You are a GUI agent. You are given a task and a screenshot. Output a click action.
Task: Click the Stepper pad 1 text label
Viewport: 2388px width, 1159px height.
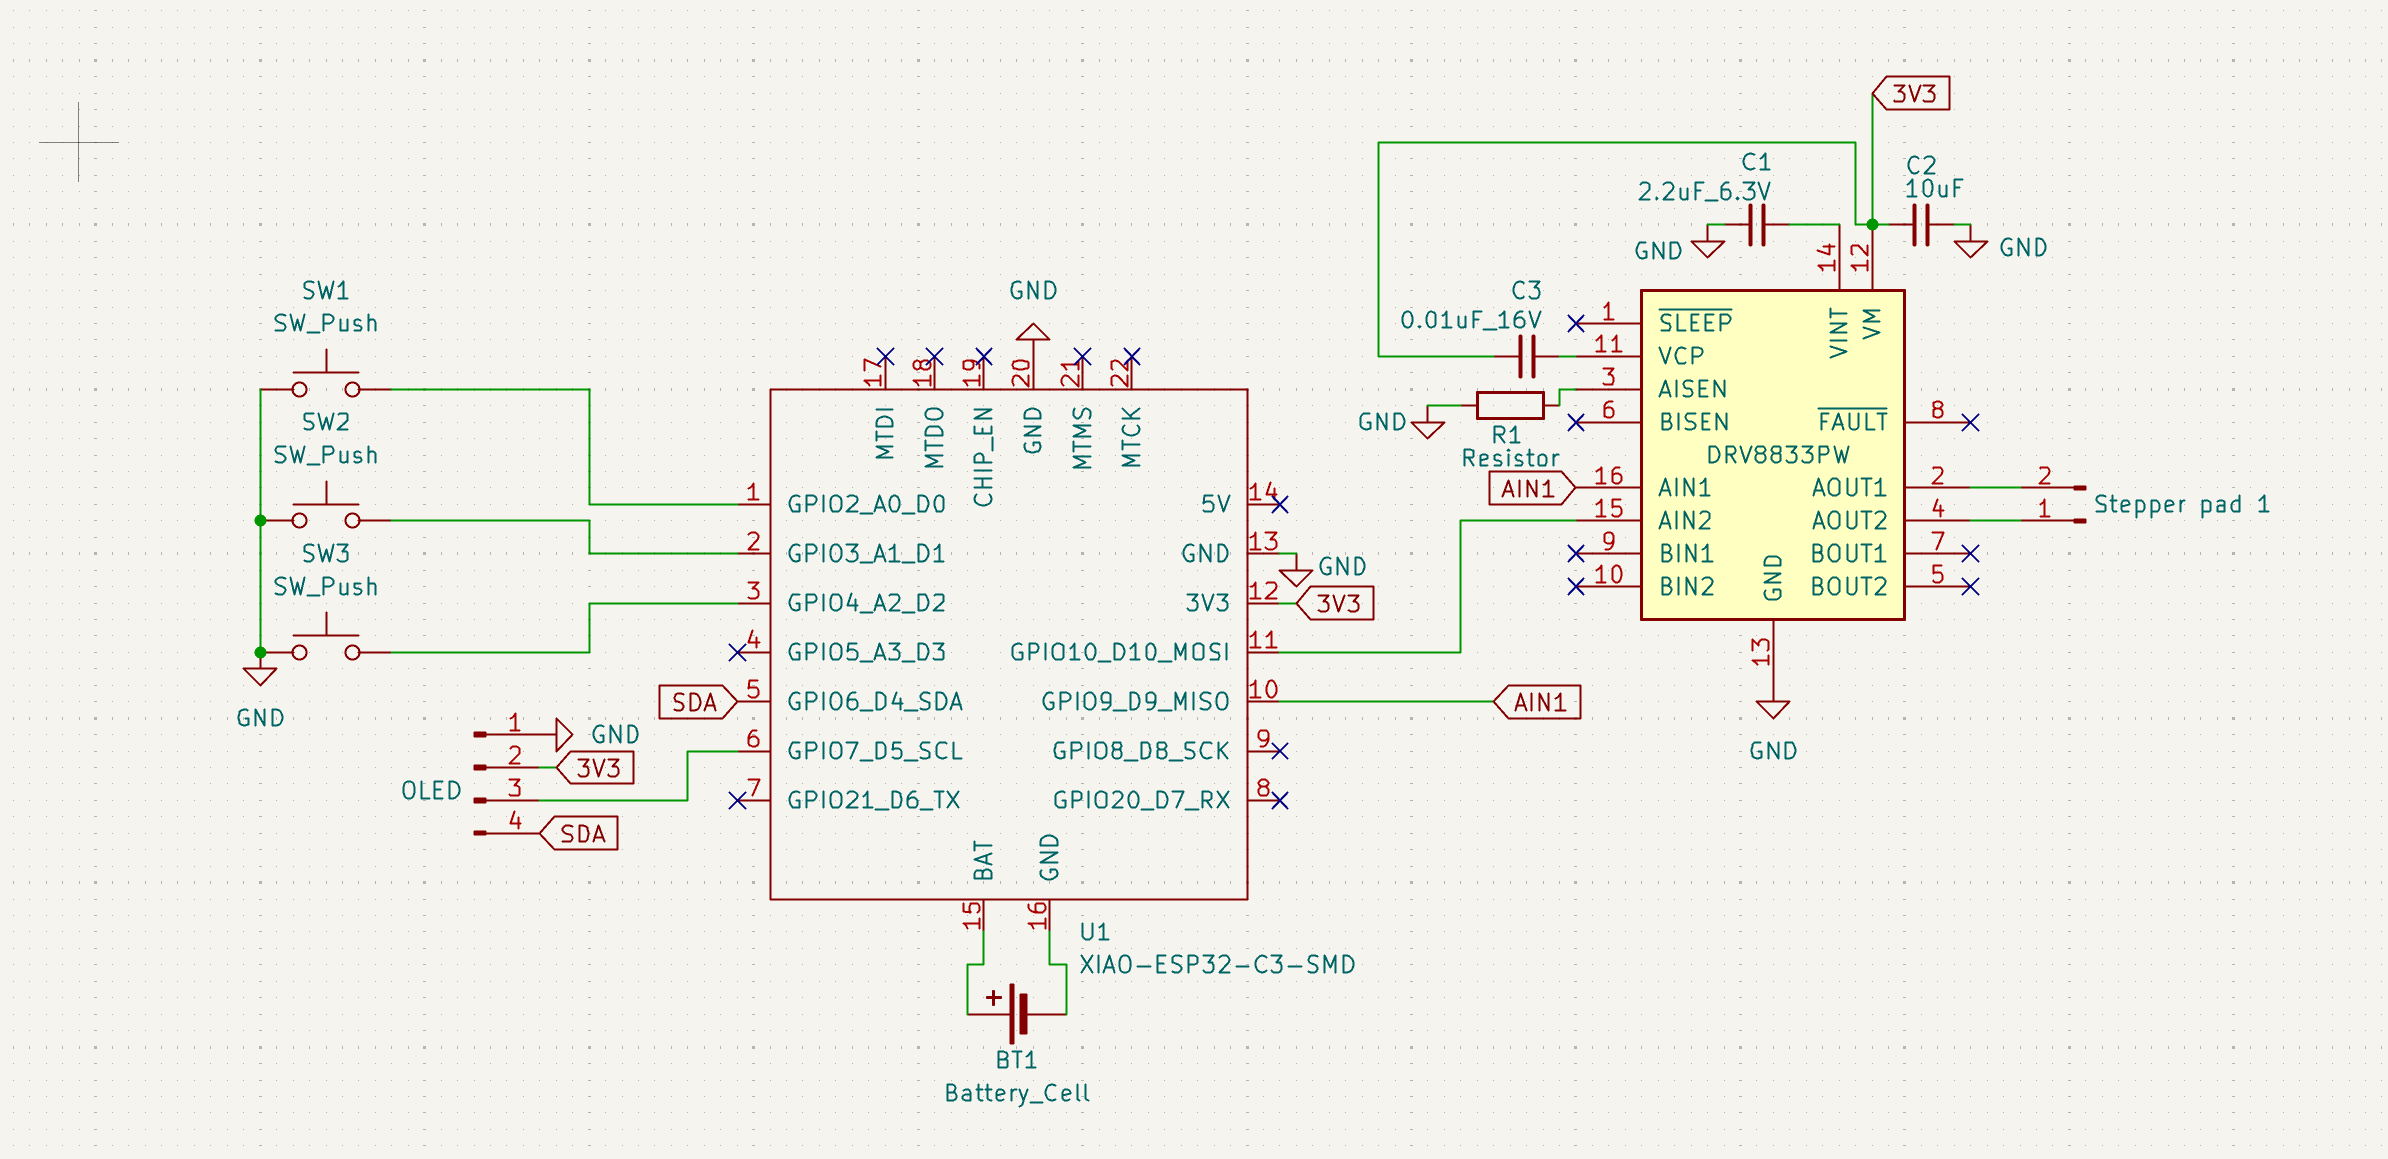click(x=2180, y=505)
